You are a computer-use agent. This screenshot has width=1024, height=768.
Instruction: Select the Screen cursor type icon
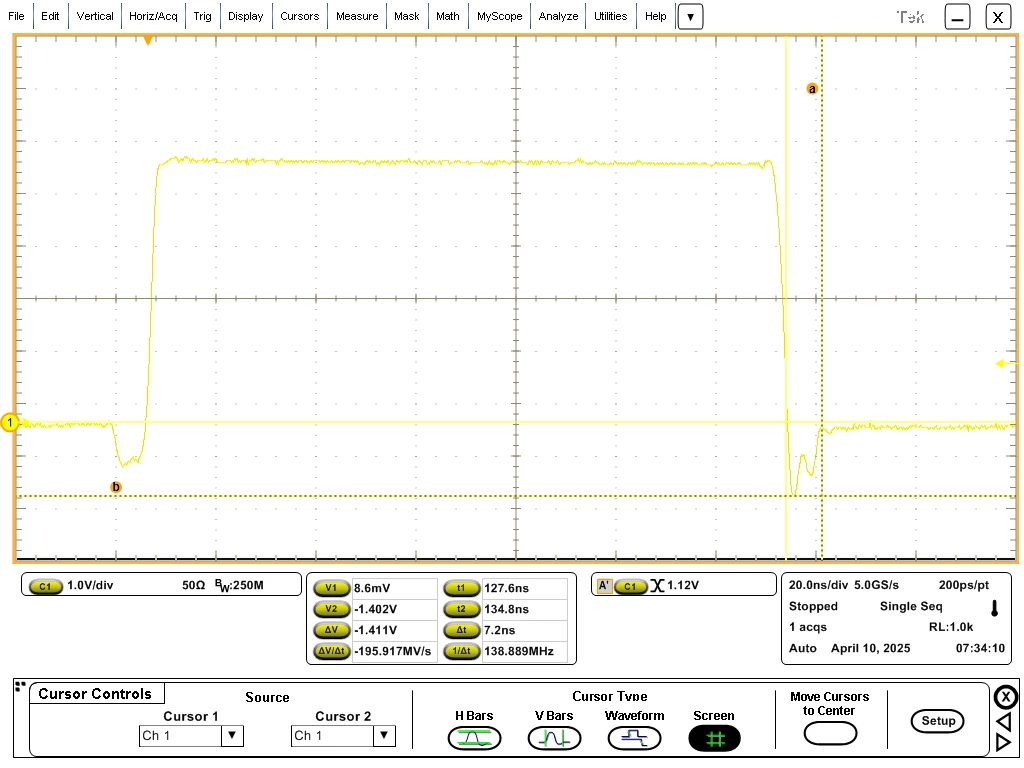(714, 739)
